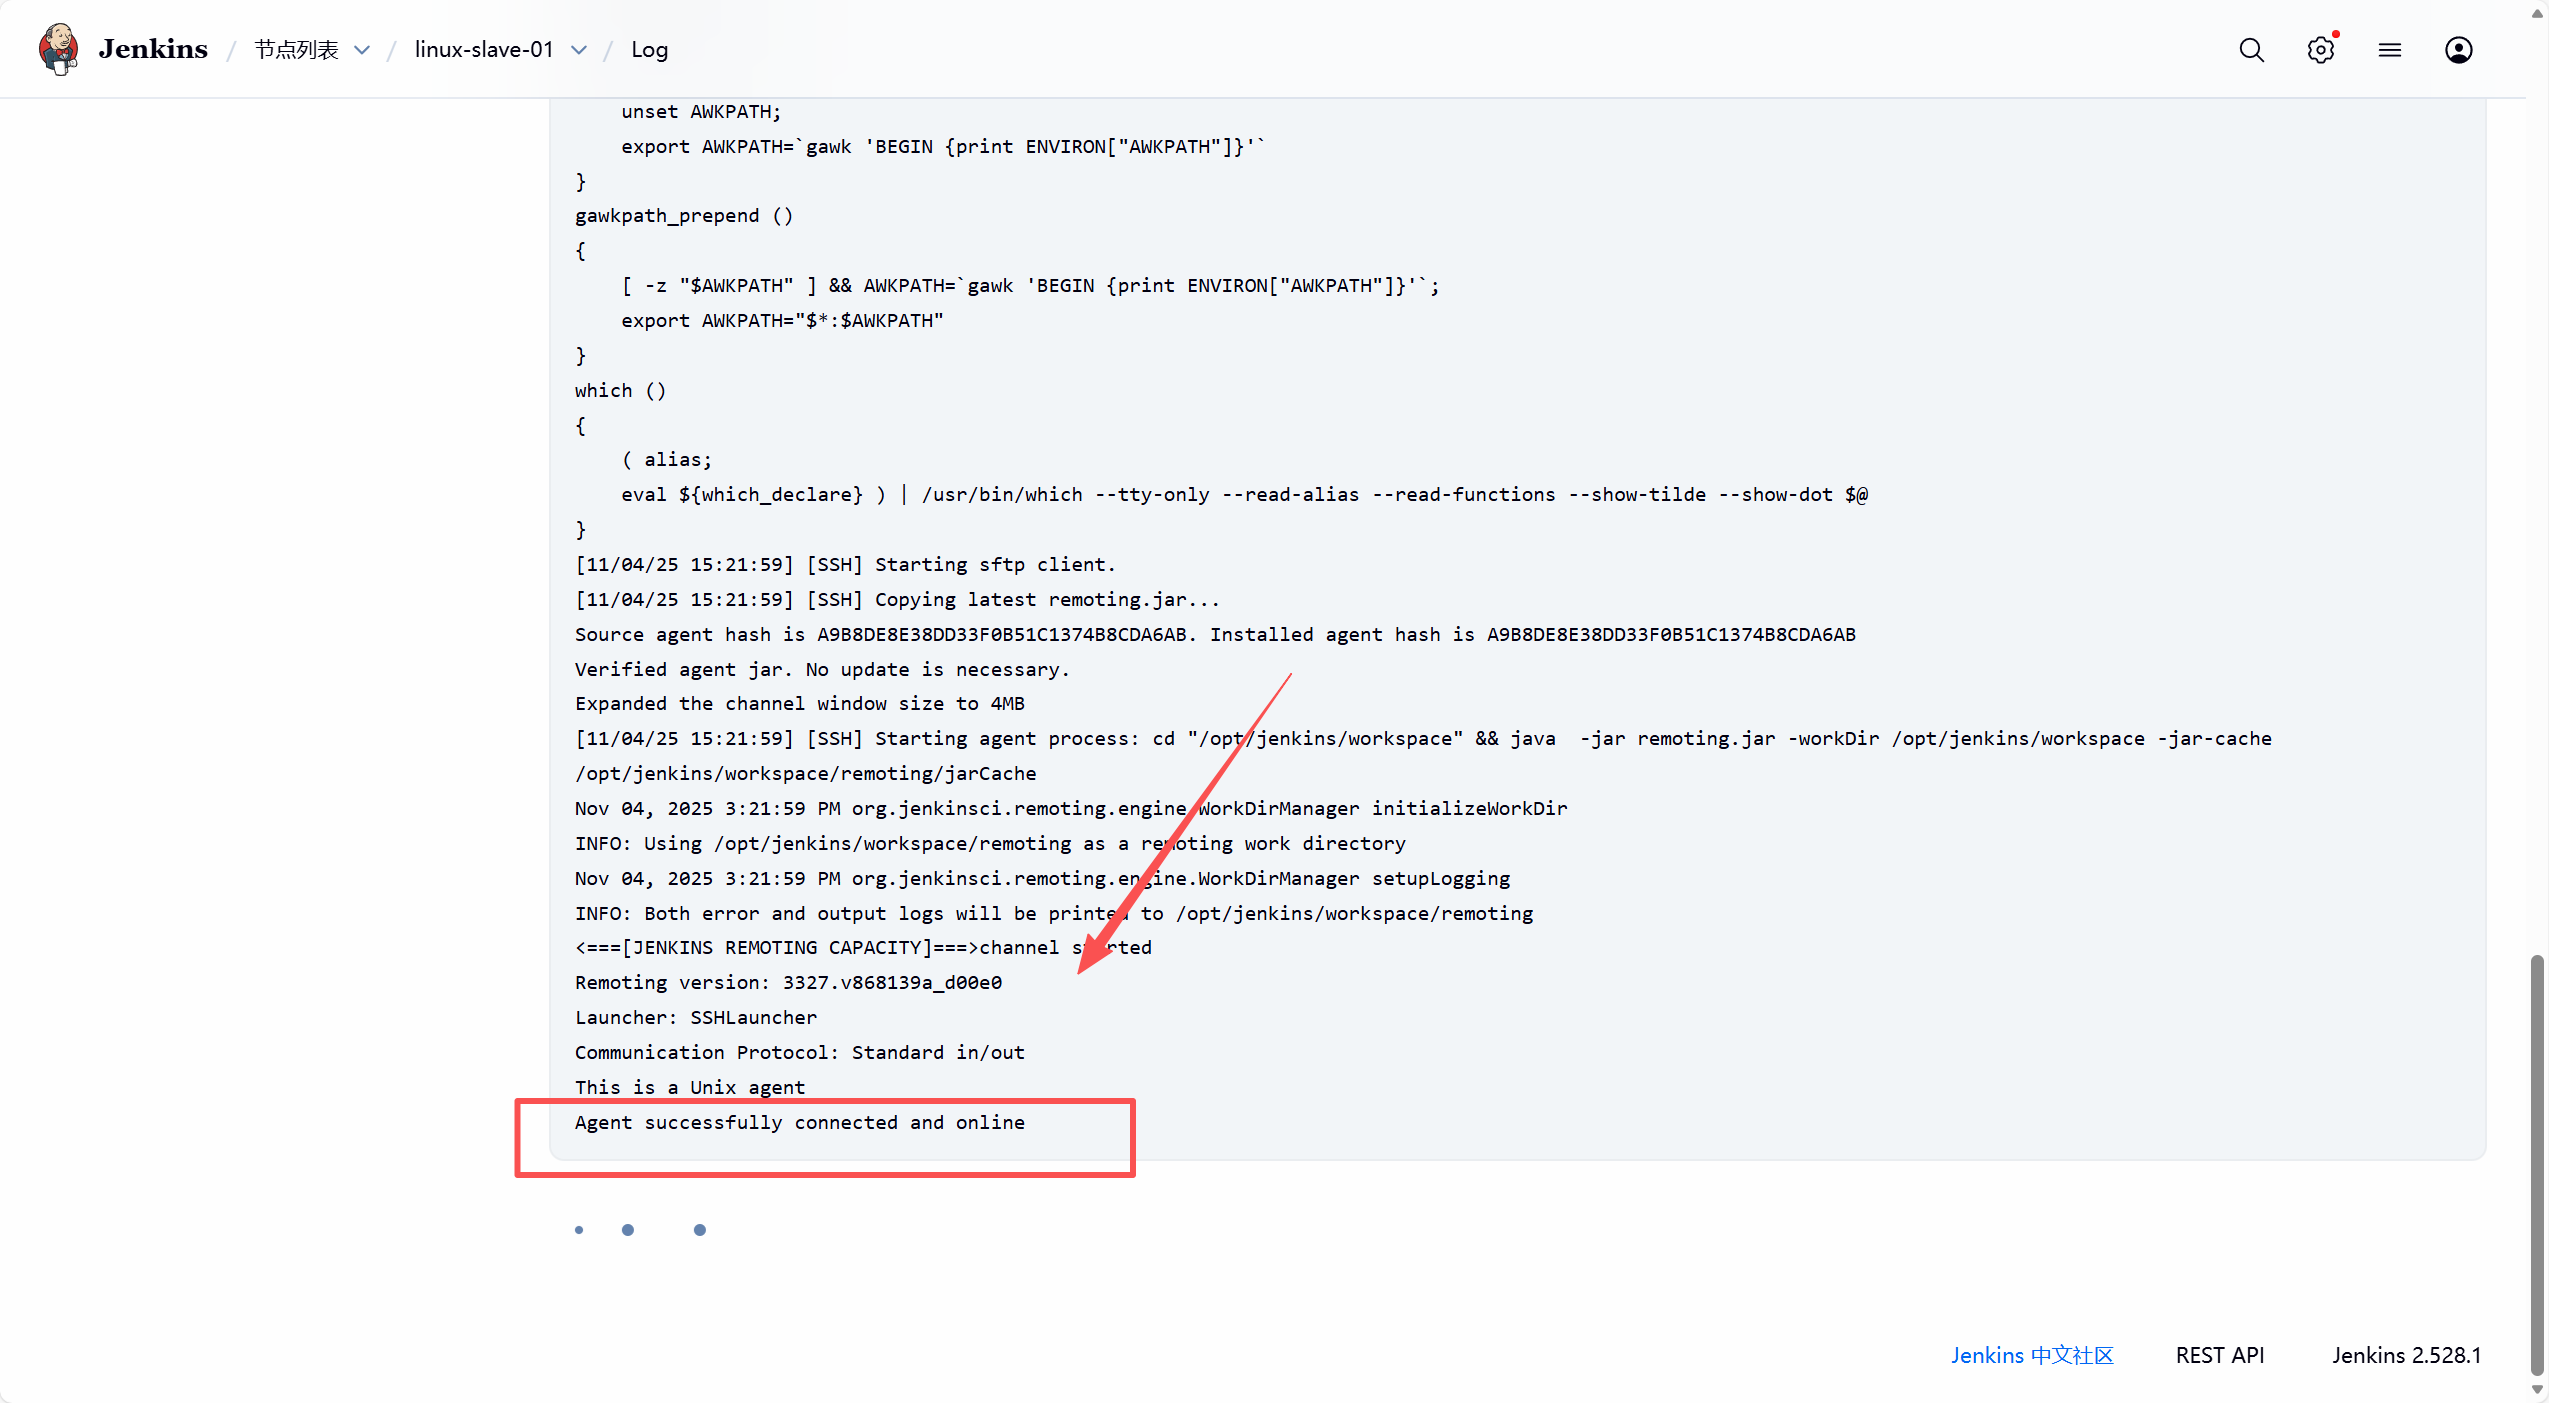Viewport: 2549px width, 1403px height.
Task: Click the scrollbar up arrow
Action: (2537, 13)
